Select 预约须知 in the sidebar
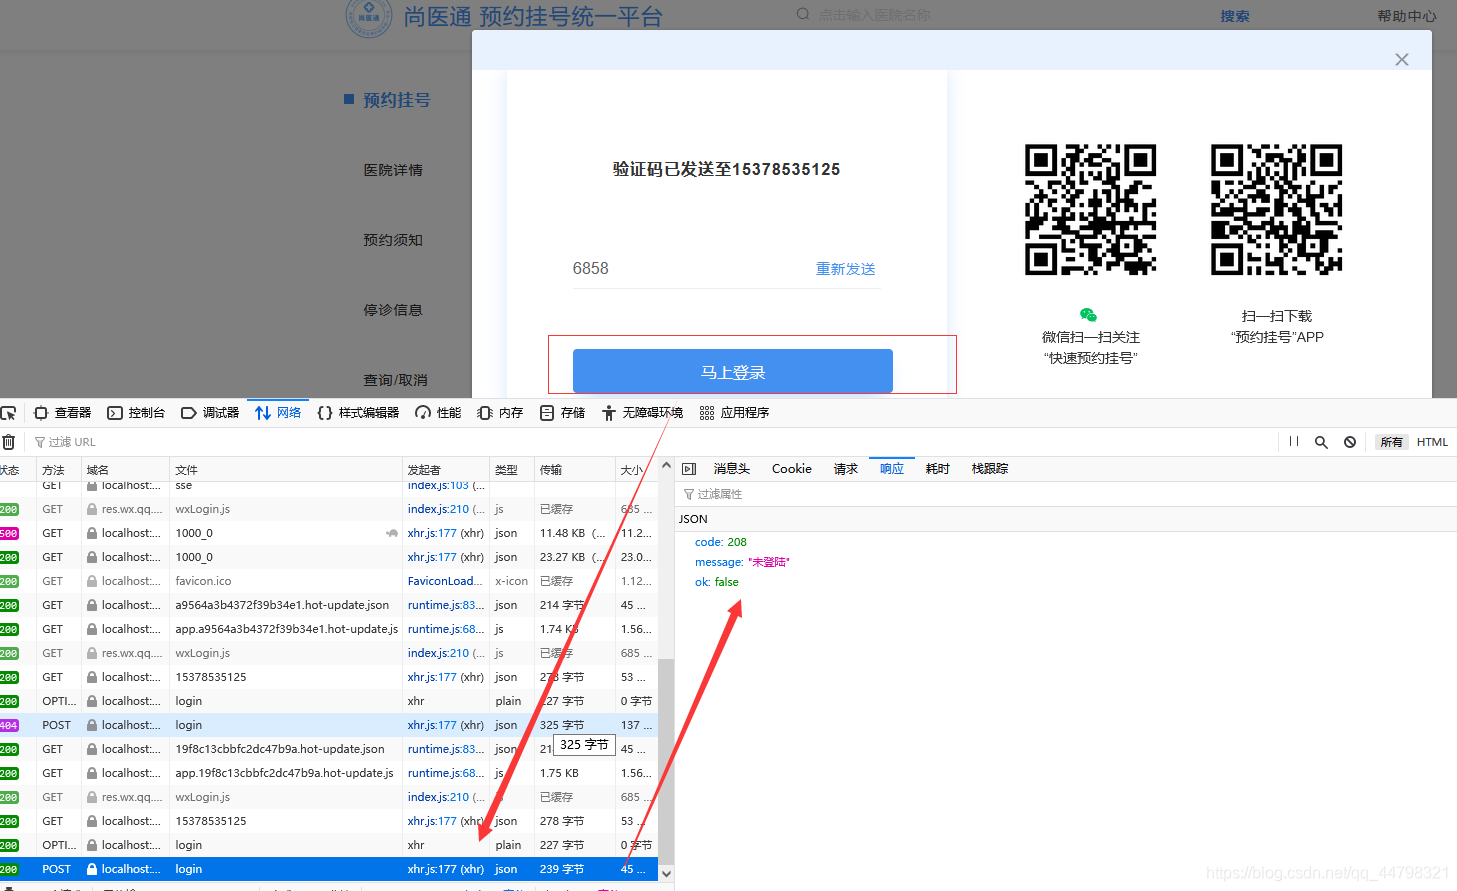This screenshot has width=1457, height=891. click(x=393, y=240)
